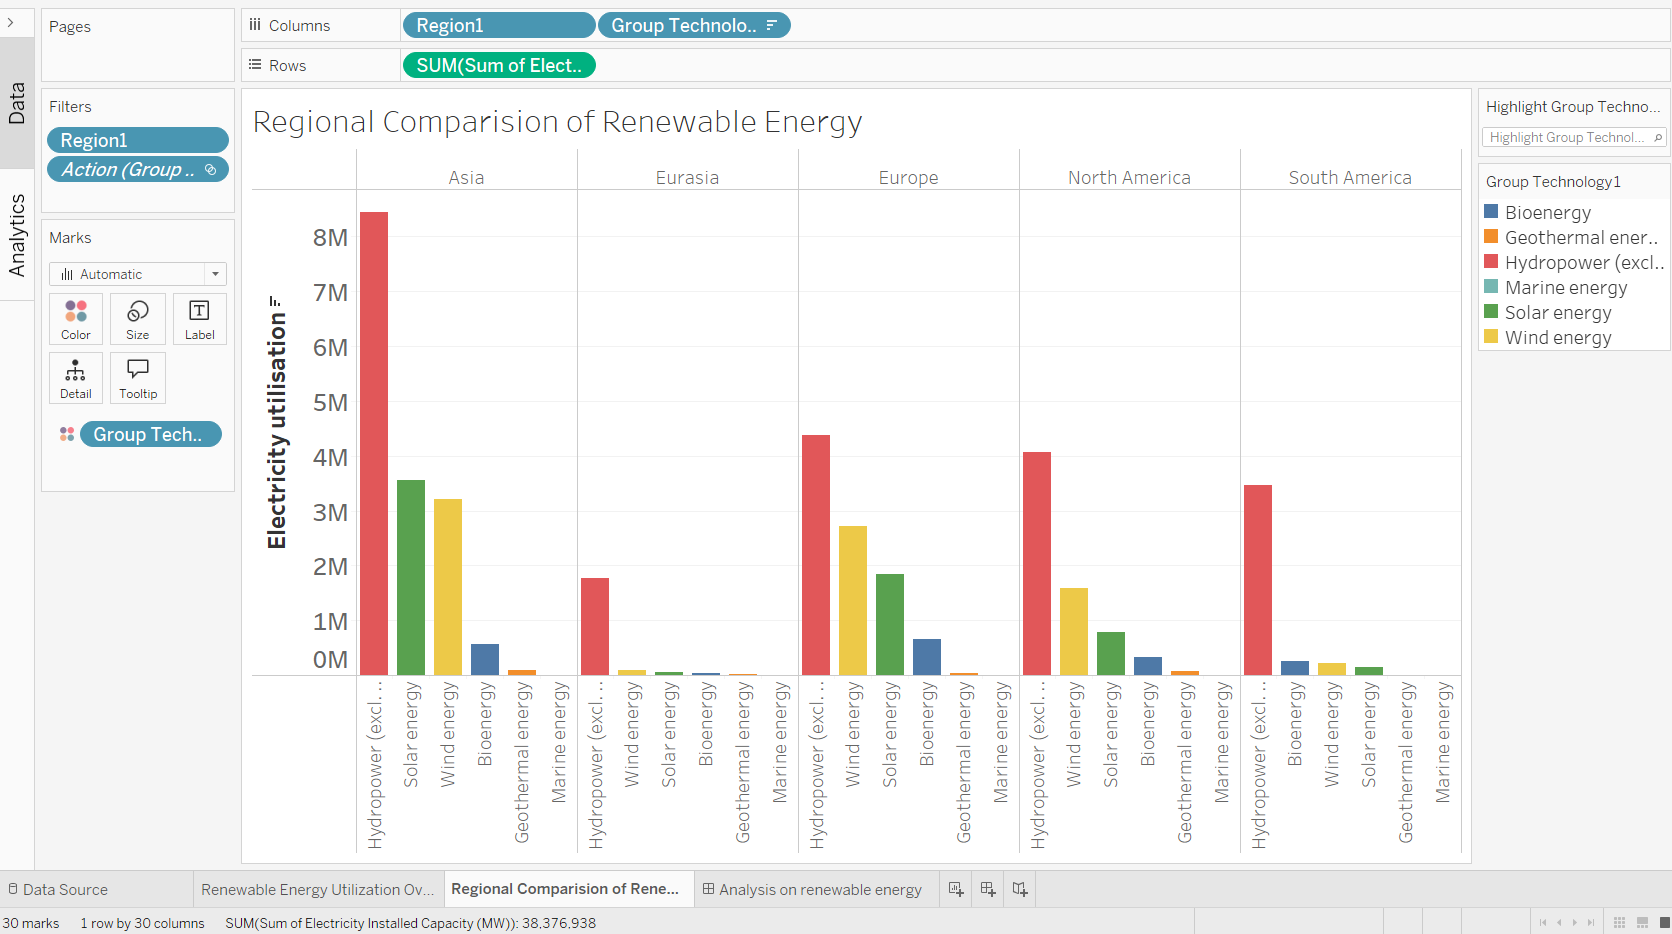
Task: Click the SUM(Sum of Elect.. Rows pill
Action: 498,66
